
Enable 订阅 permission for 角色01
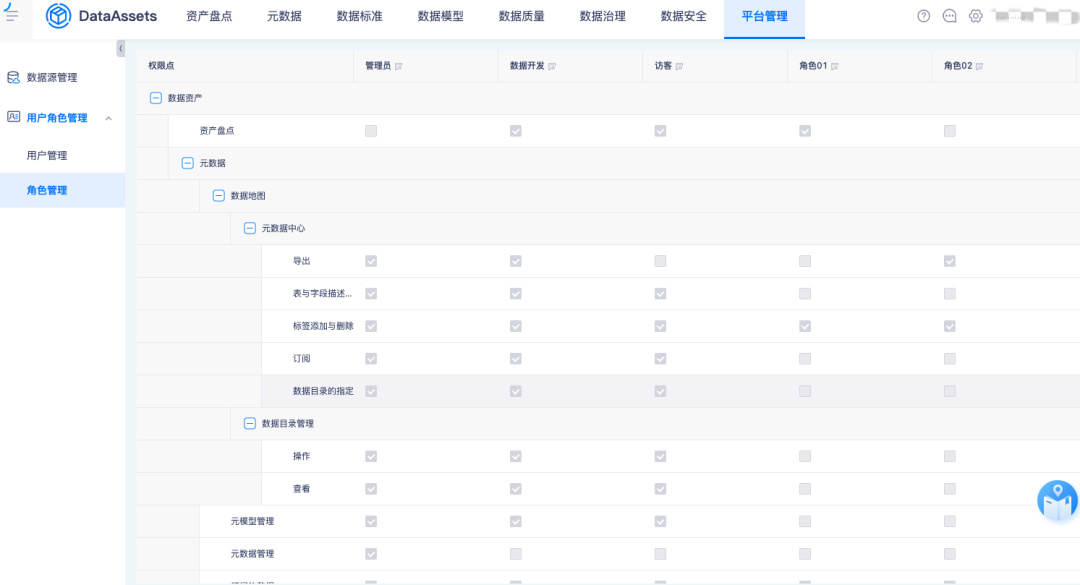(804, 358)
